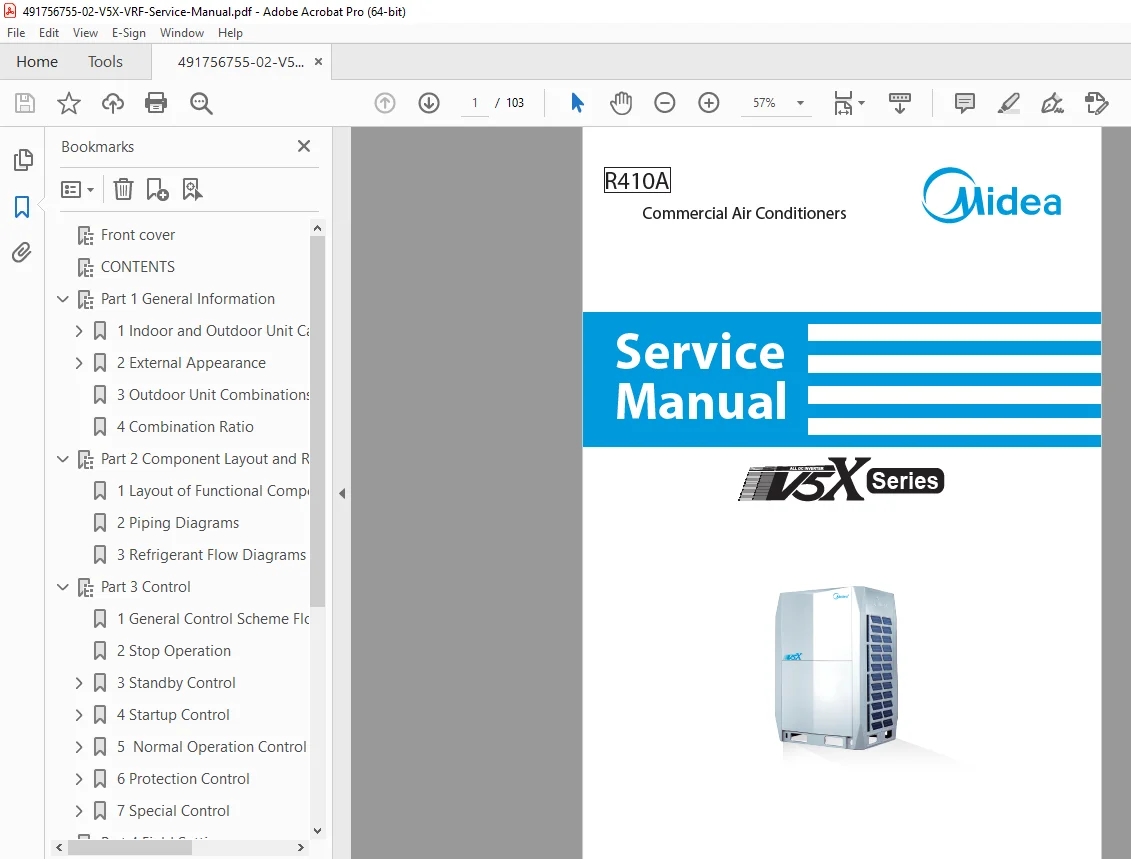The height and width of the screenshot is (859, 1131).
Task: Click the current page number field
Action: 475,103
